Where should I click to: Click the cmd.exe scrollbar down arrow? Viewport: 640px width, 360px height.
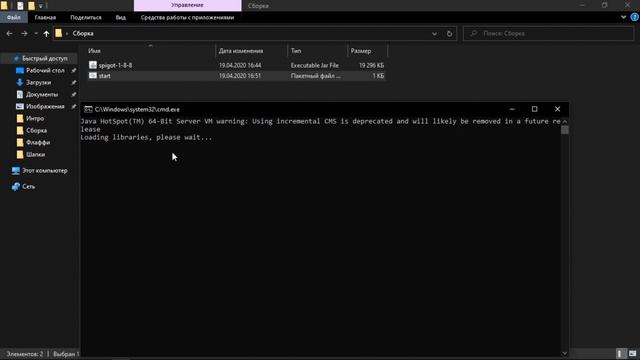[x=564, y=353]
